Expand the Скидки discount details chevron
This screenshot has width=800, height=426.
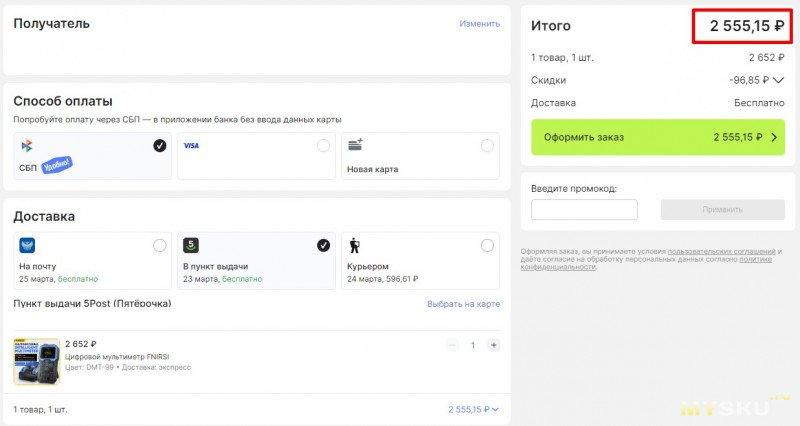point(780,80)
